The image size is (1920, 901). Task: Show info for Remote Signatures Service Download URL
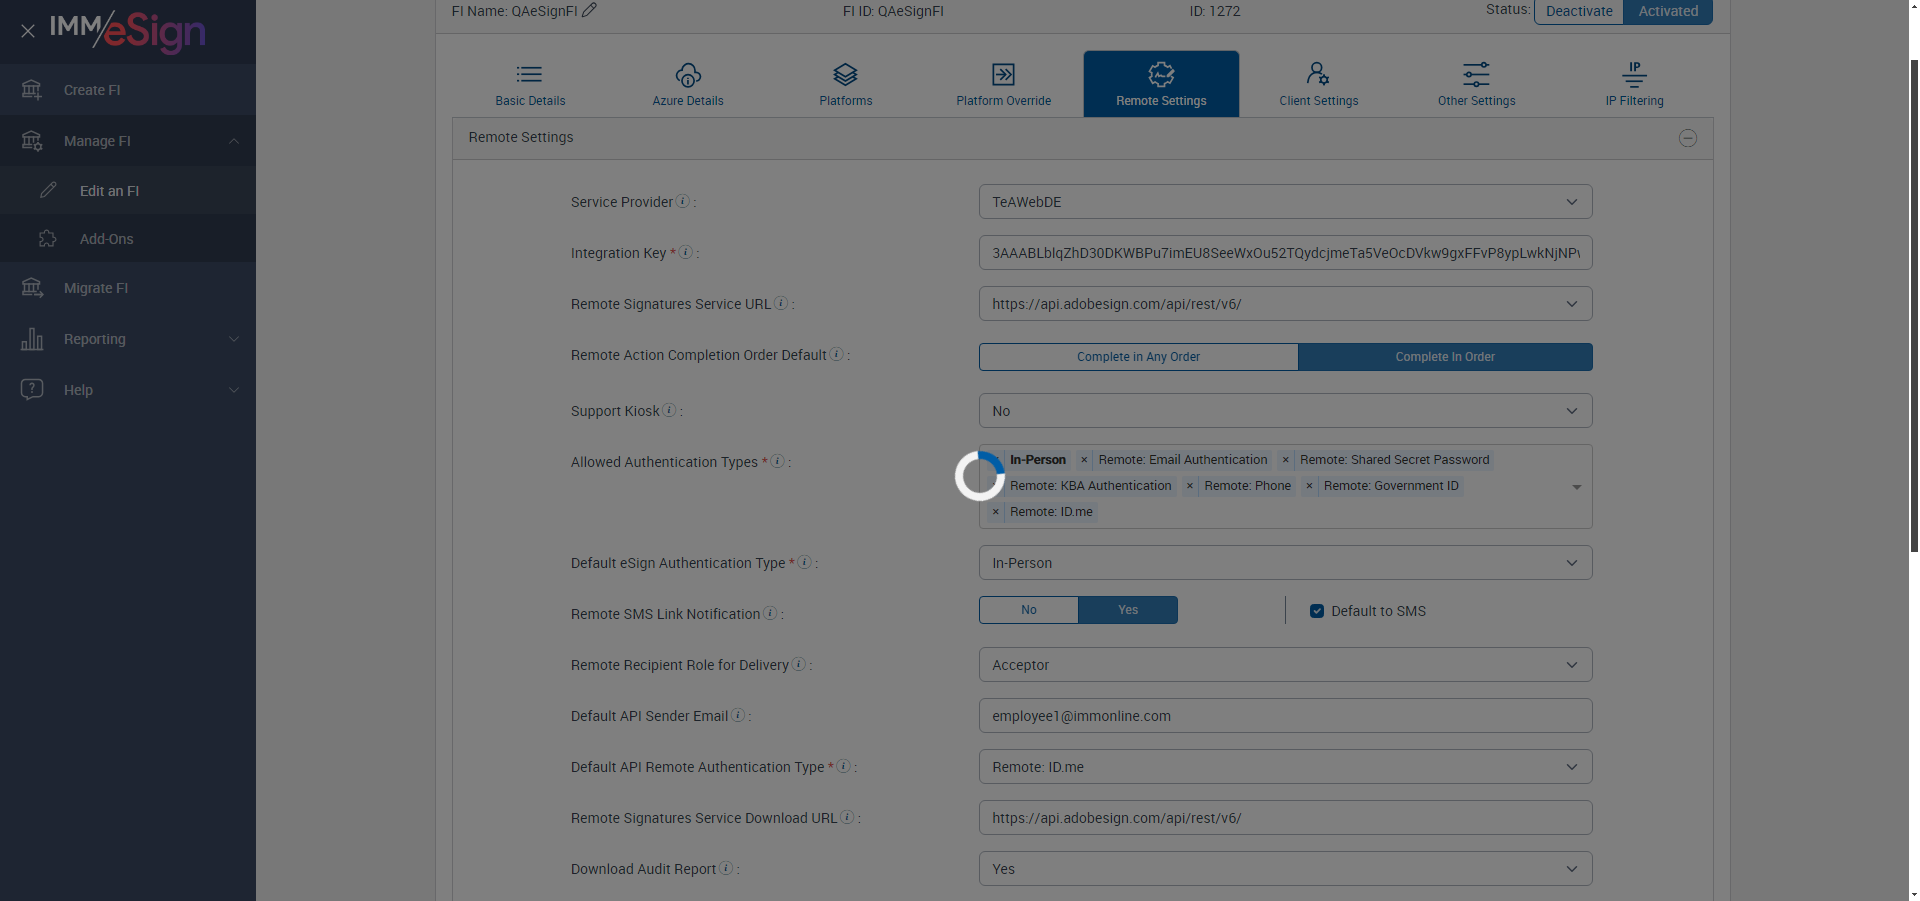847,817
